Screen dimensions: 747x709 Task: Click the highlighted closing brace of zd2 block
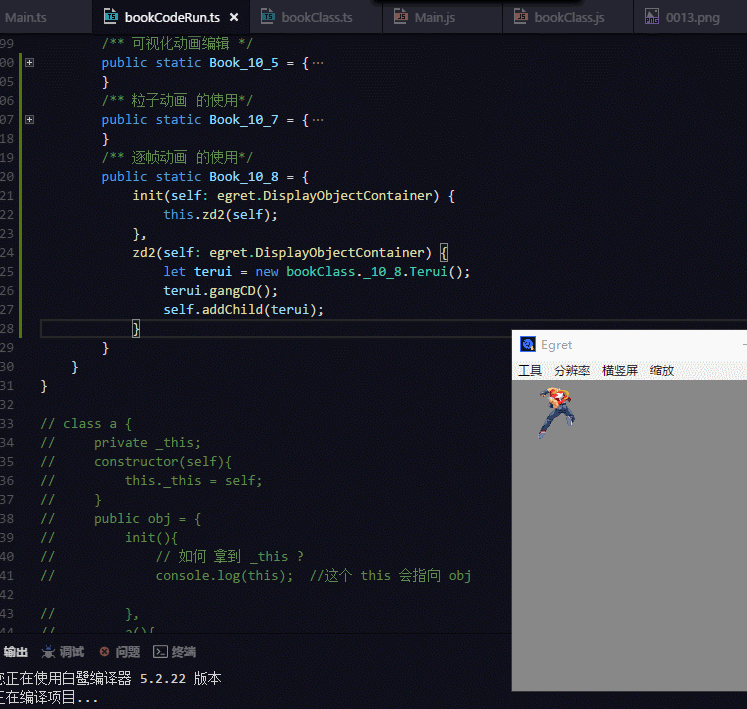(136, 329)
